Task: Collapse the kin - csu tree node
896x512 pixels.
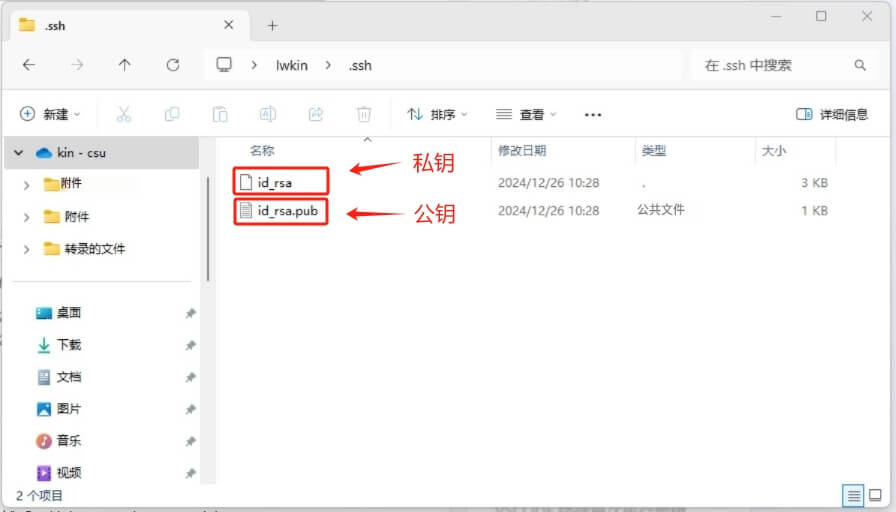Action: pyautogui.click(x=19, y=153)
